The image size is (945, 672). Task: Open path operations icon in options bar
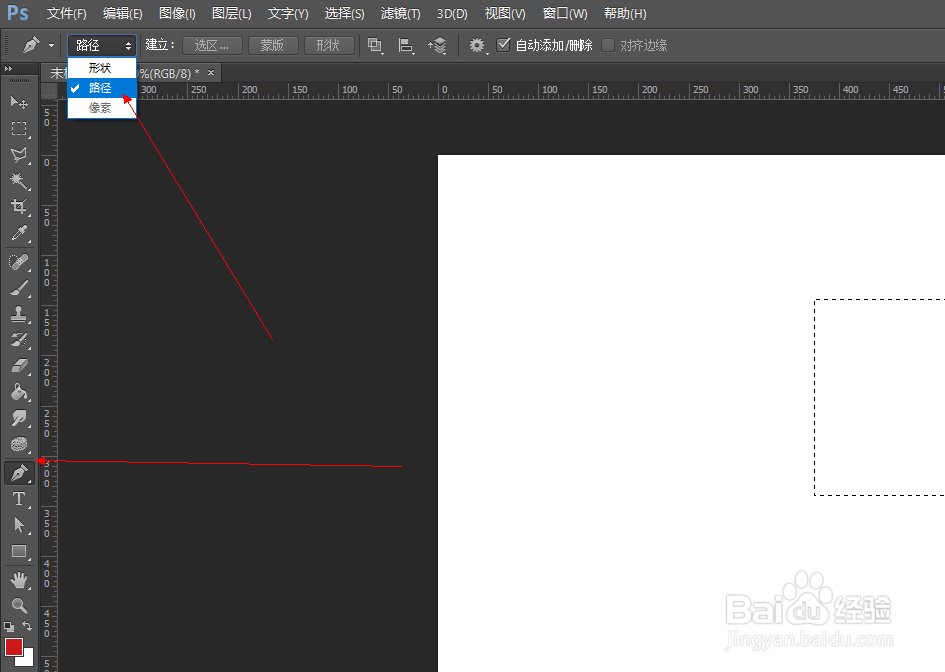click(x=375, y=45)
